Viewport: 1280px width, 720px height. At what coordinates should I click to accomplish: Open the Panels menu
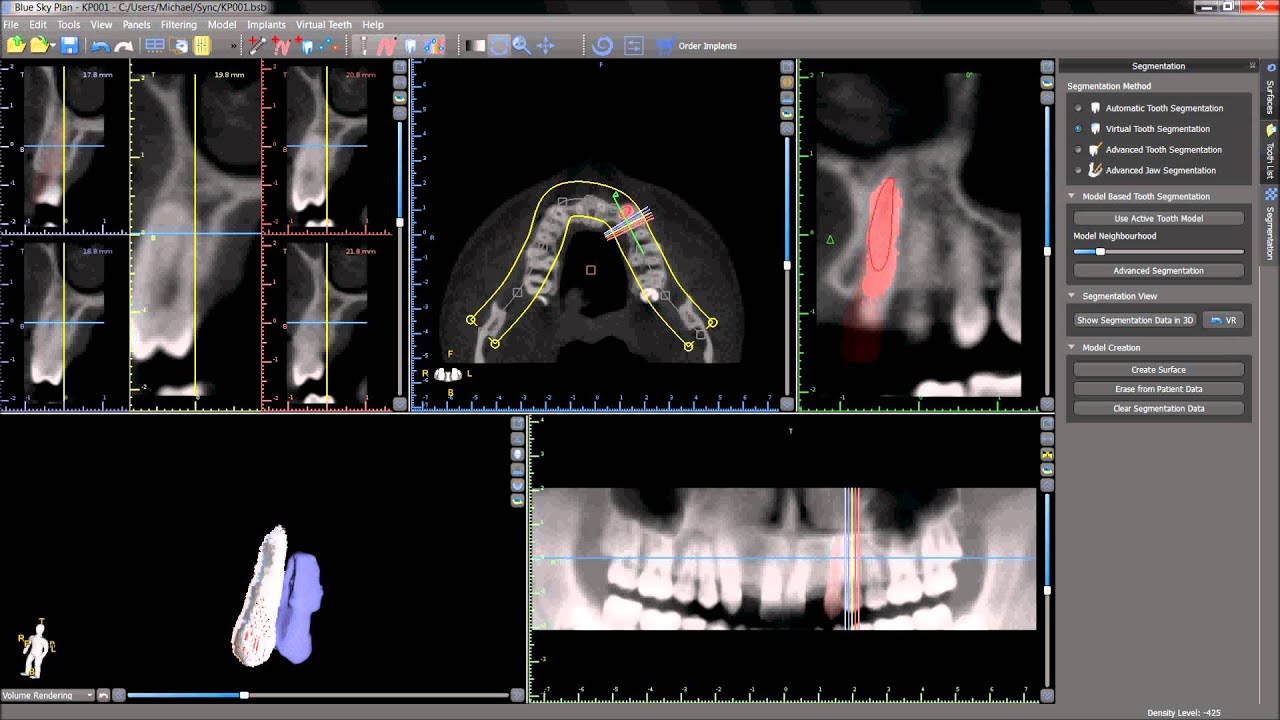[136, 24]
